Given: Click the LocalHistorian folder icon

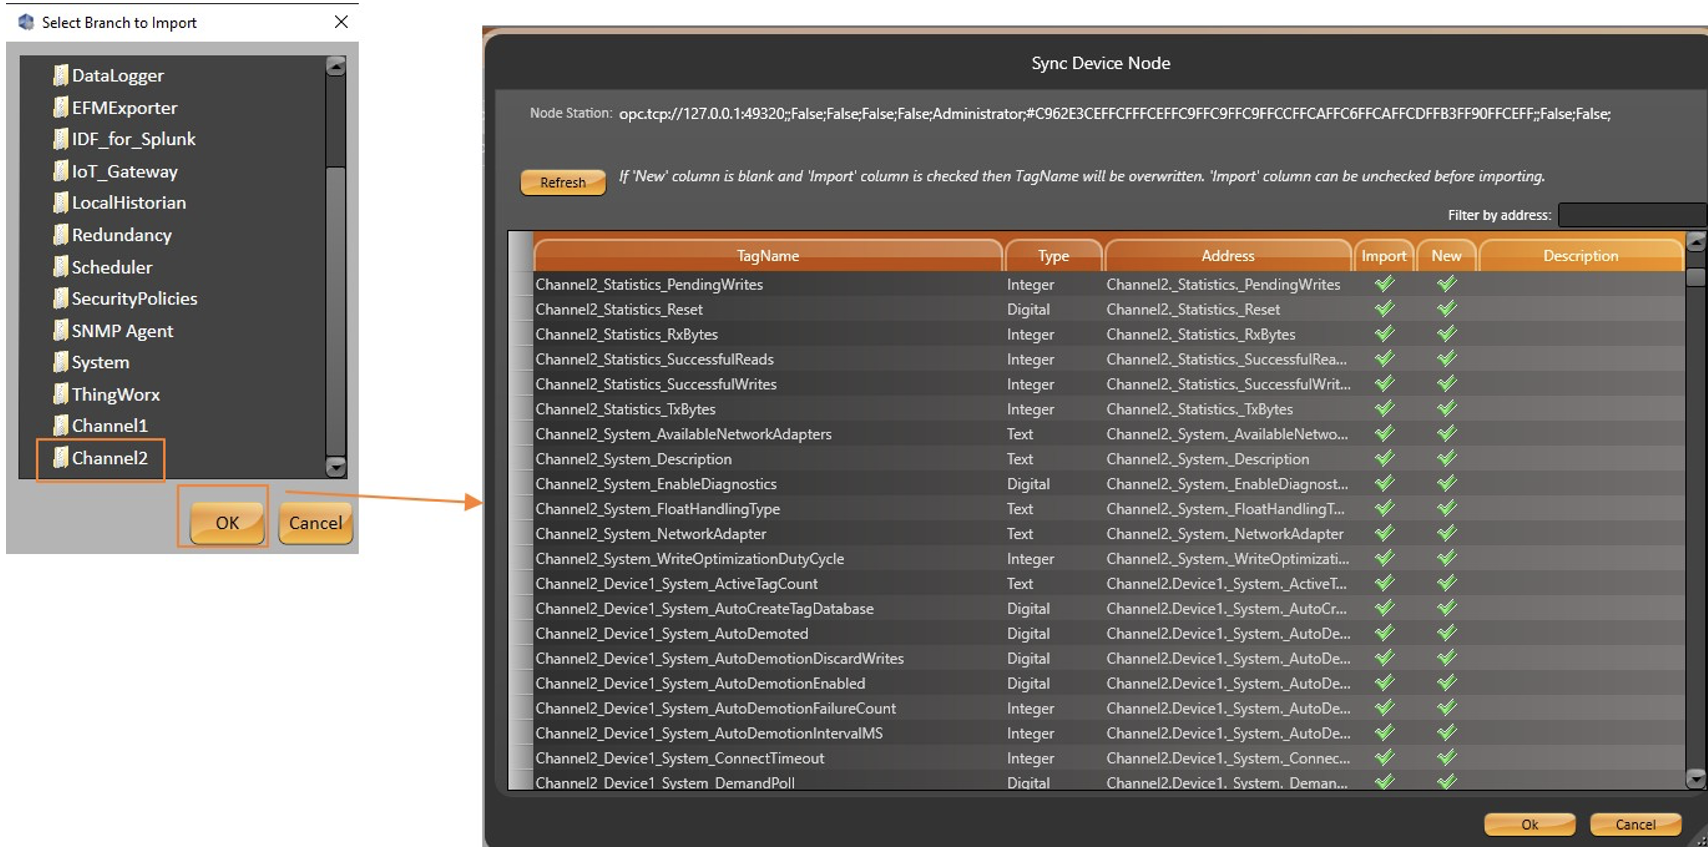Looking at the screenshot, I should [x=61, y=203].
